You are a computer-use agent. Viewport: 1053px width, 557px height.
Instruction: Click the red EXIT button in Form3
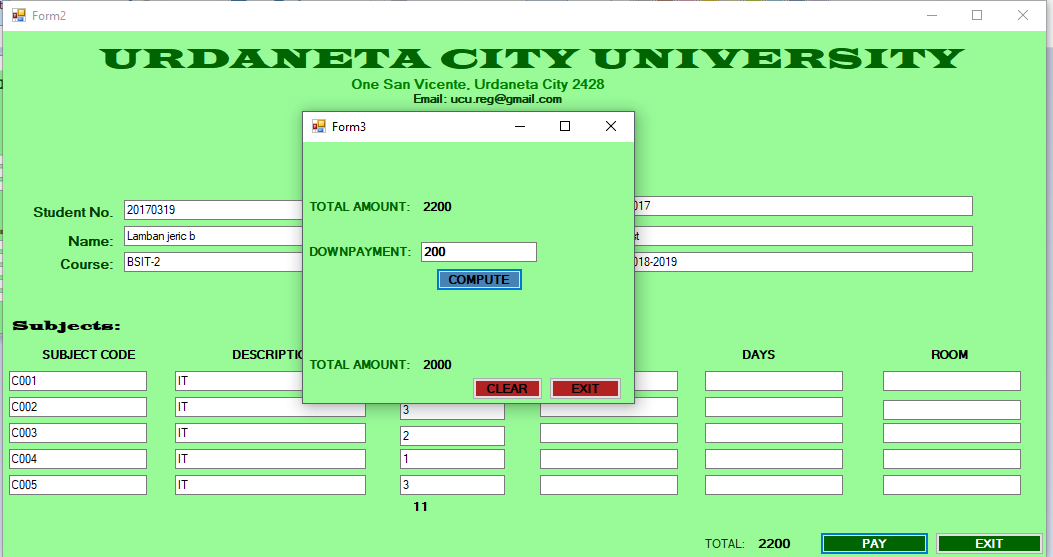point(585,389)
